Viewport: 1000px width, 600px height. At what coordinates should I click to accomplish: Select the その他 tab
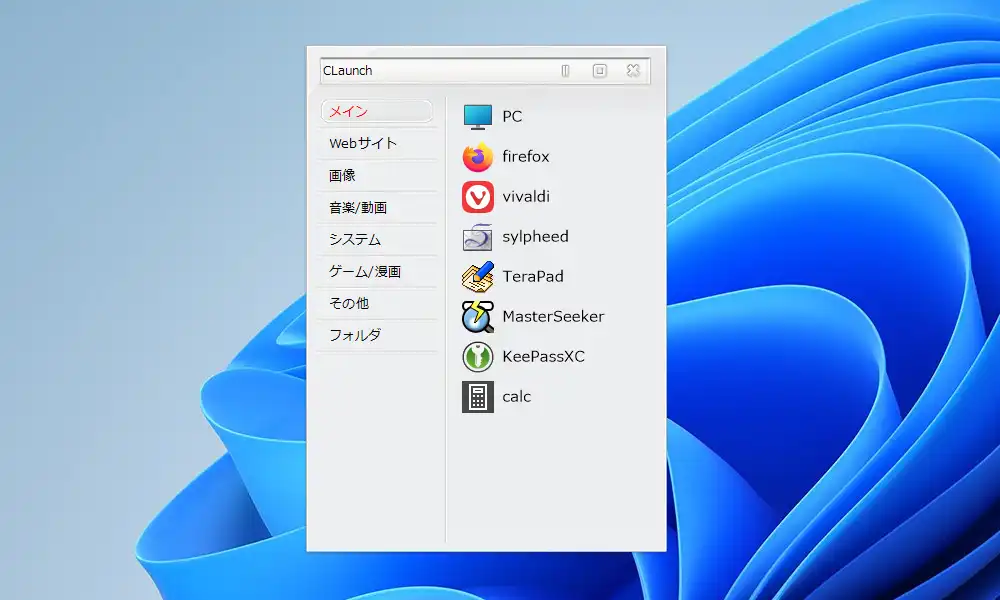click(x=377, y=303)
